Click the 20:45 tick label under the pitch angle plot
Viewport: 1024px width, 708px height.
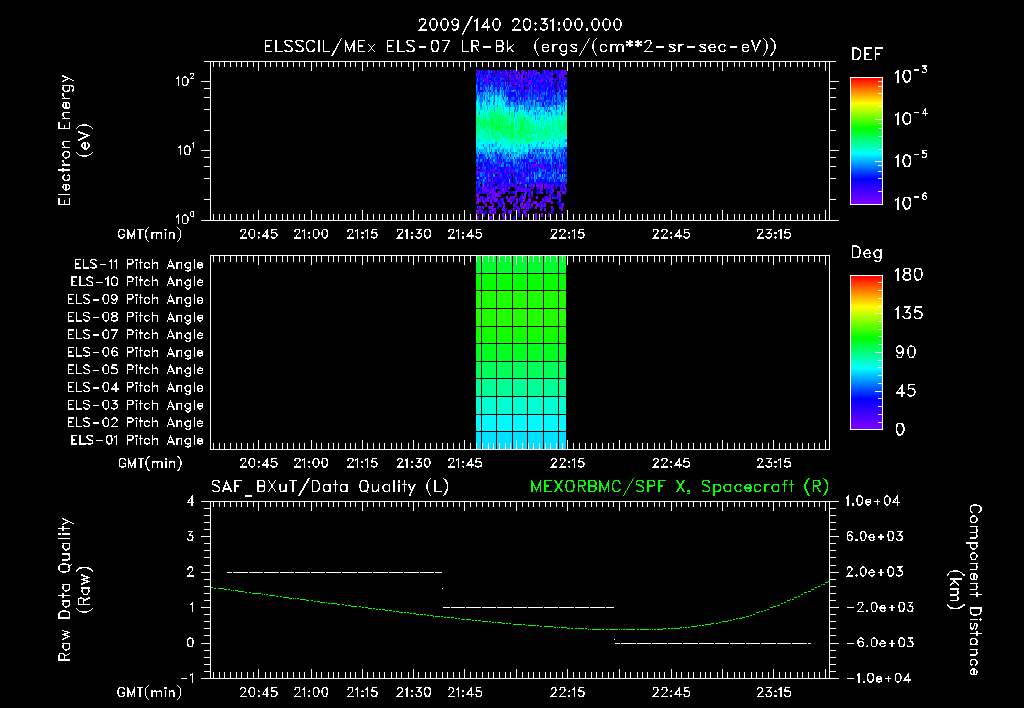click(259, 463)
